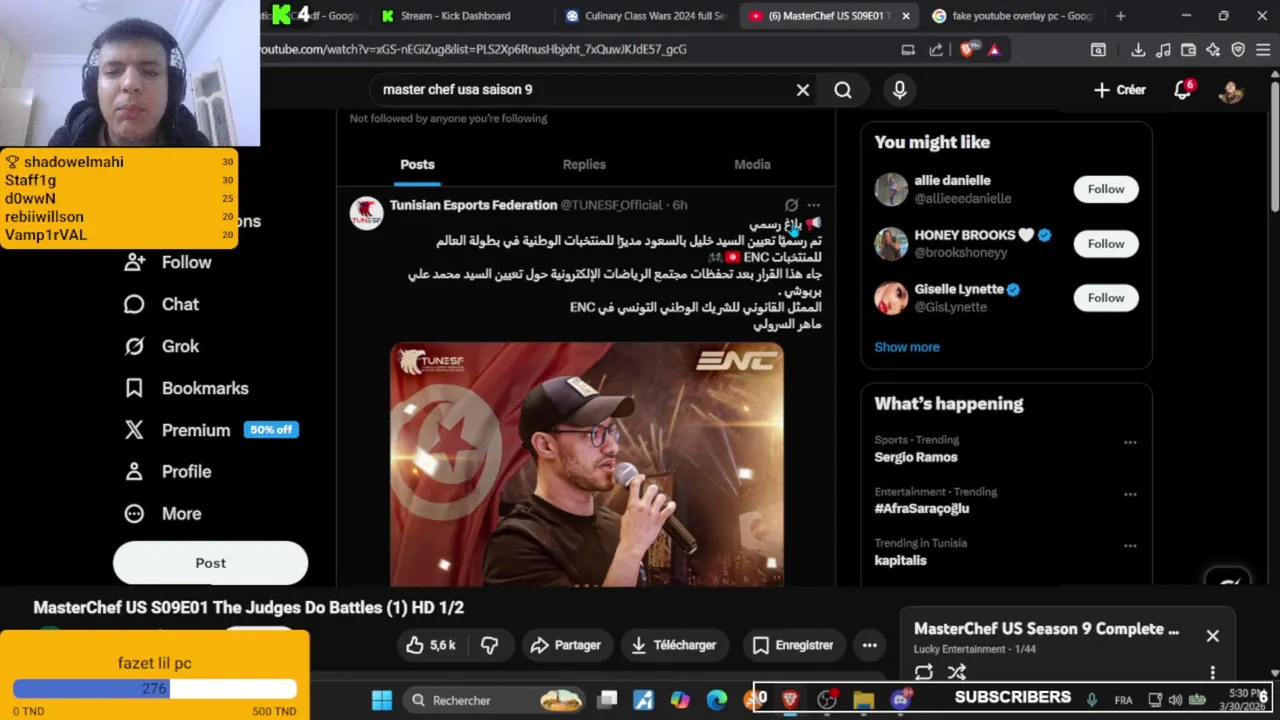Click the browser address bar URL
1280x720 pixels.
point(475,49)
